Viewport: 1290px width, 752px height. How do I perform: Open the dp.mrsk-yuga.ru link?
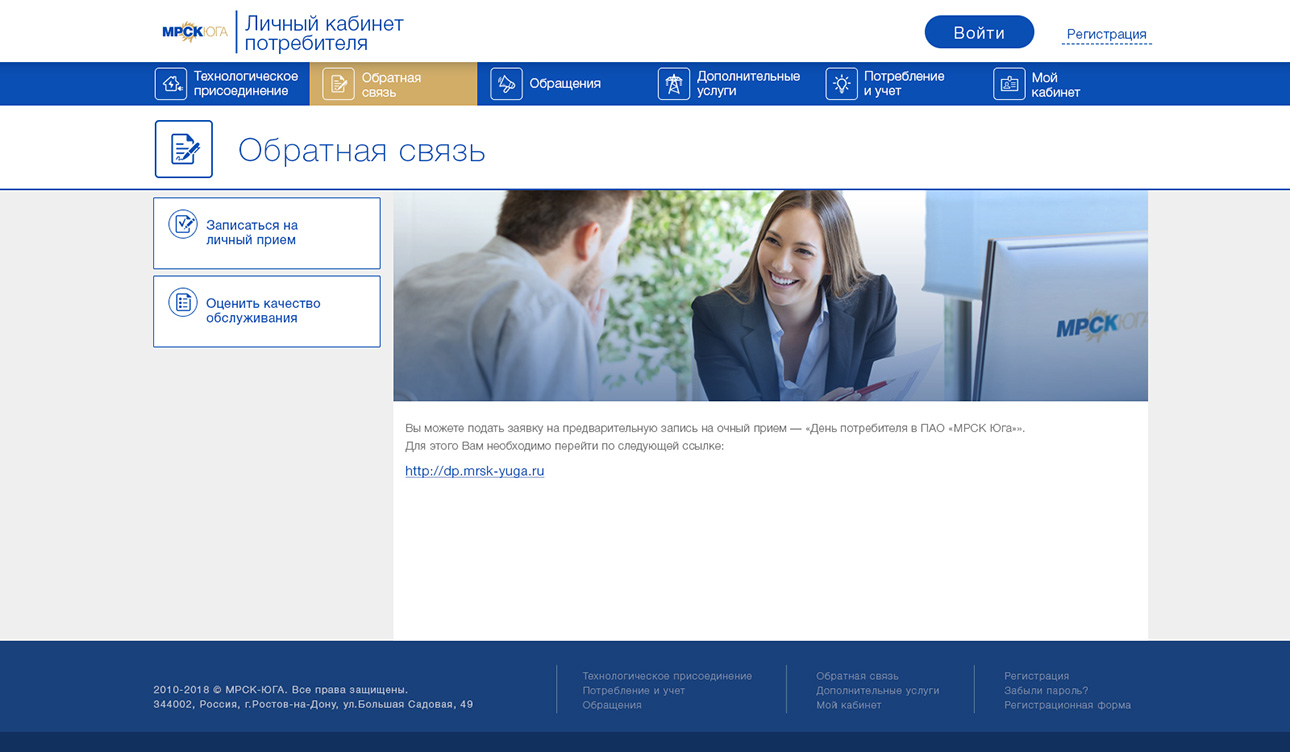tap(474, 471)
